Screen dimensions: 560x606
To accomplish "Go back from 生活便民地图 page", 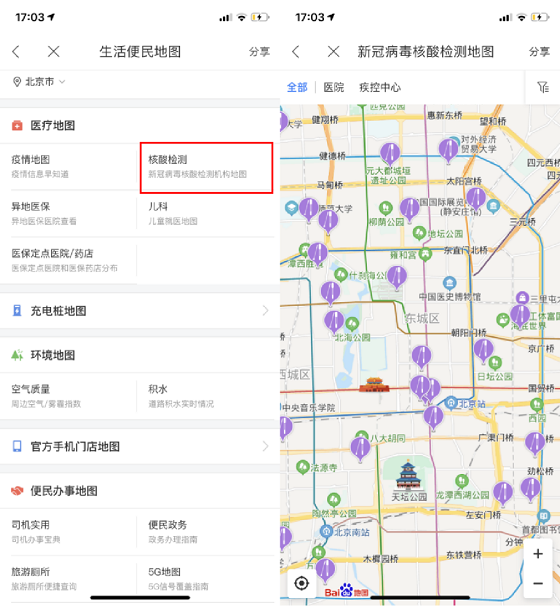I will (x=16, y=51).
